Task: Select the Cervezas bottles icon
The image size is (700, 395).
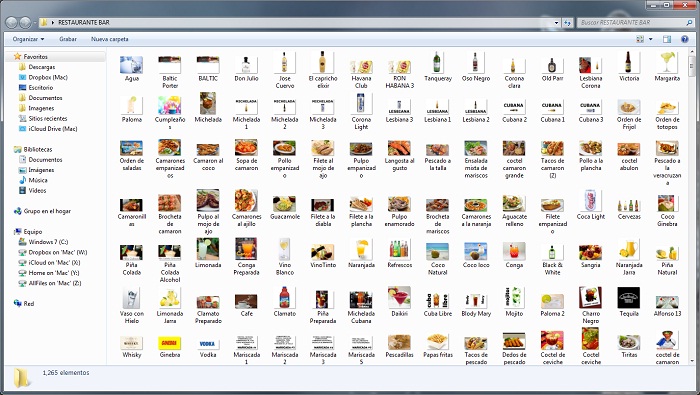Action: click(x=629, y=206)
